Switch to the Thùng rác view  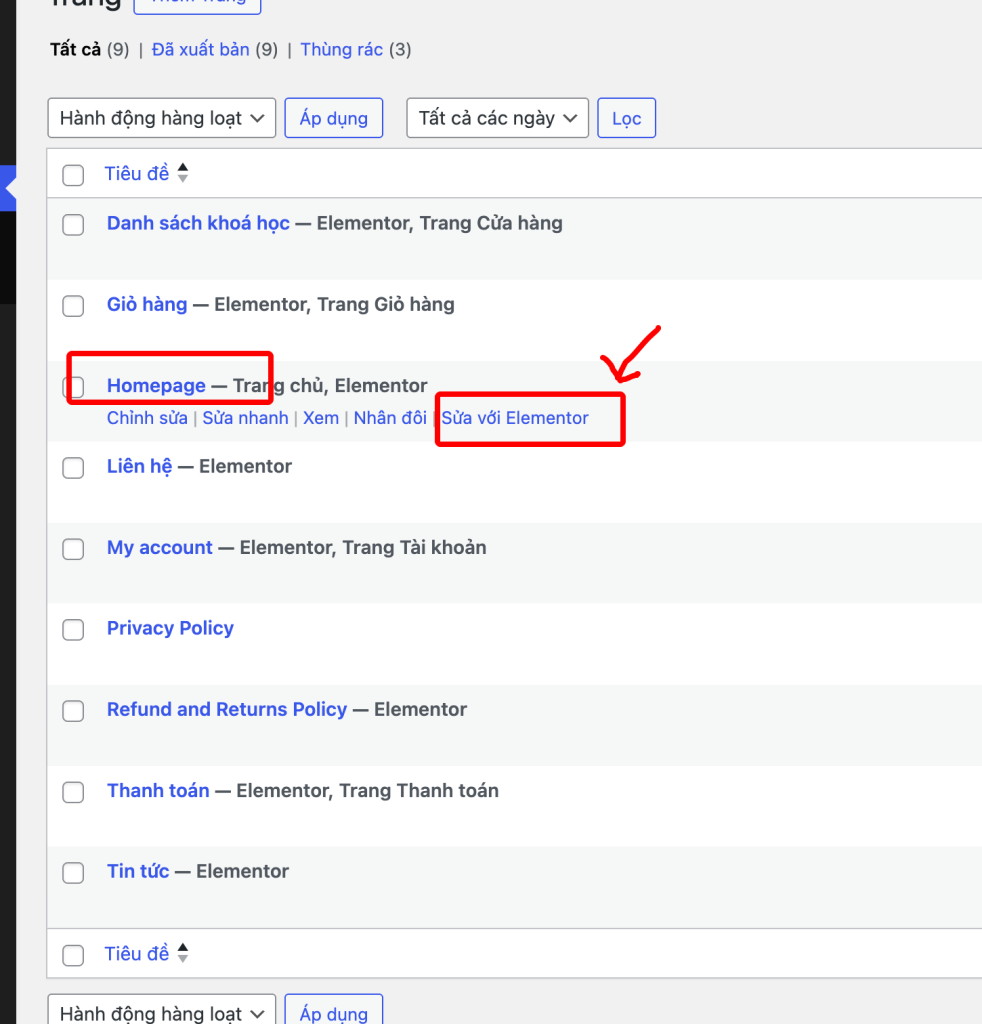[341, 49]
